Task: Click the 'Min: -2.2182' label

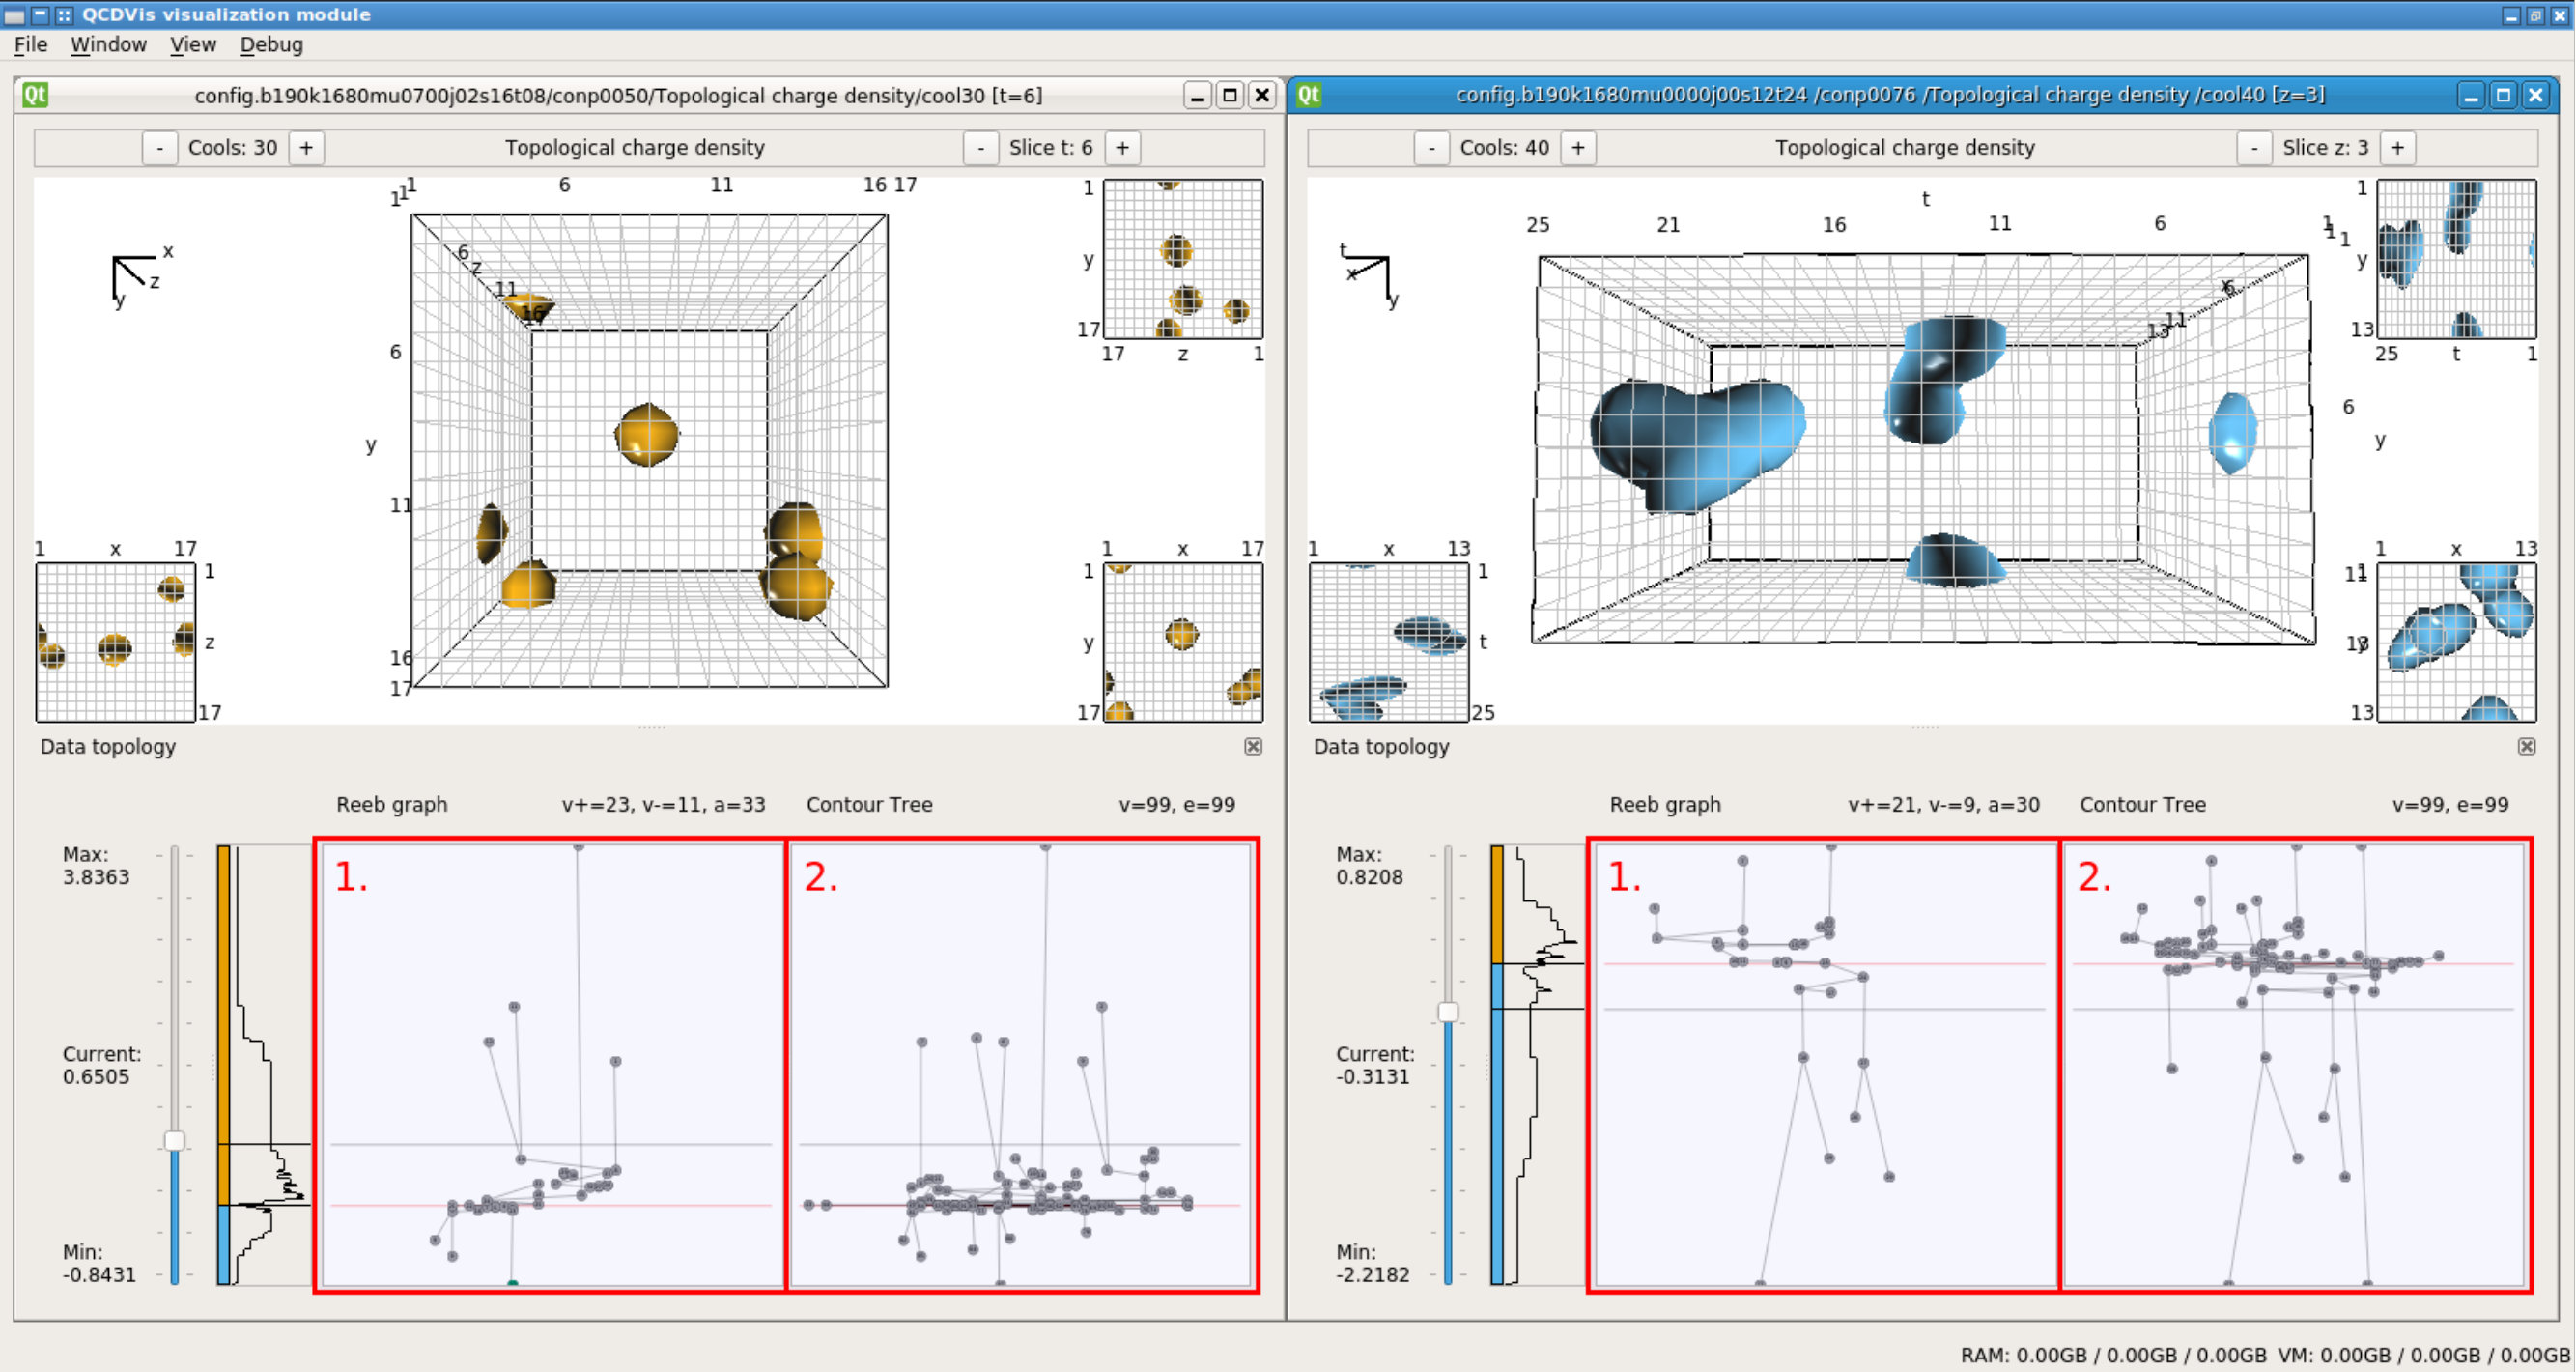Action: [1373, 1264]
